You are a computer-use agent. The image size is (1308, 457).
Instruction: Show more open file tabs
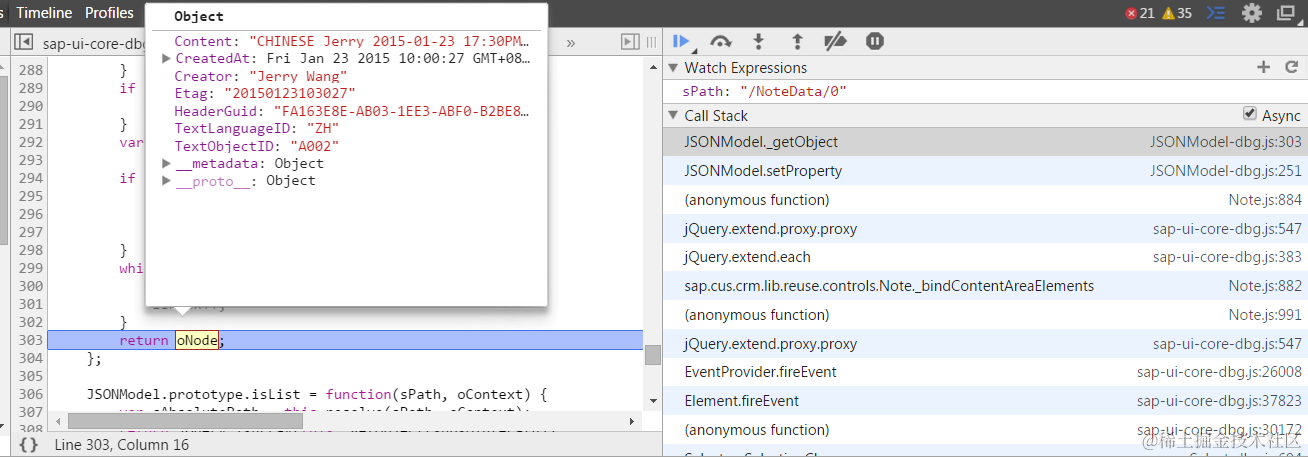[571, 43]
